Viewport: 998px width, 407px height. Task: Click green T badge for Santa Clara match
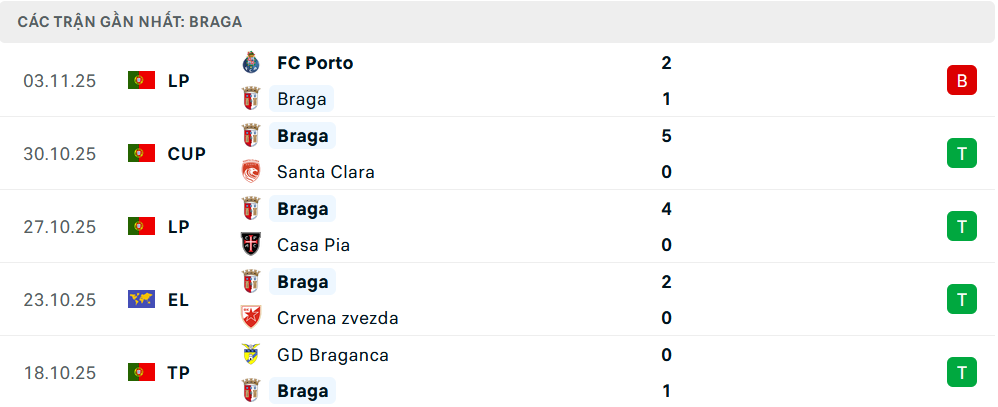pos(961,154)
